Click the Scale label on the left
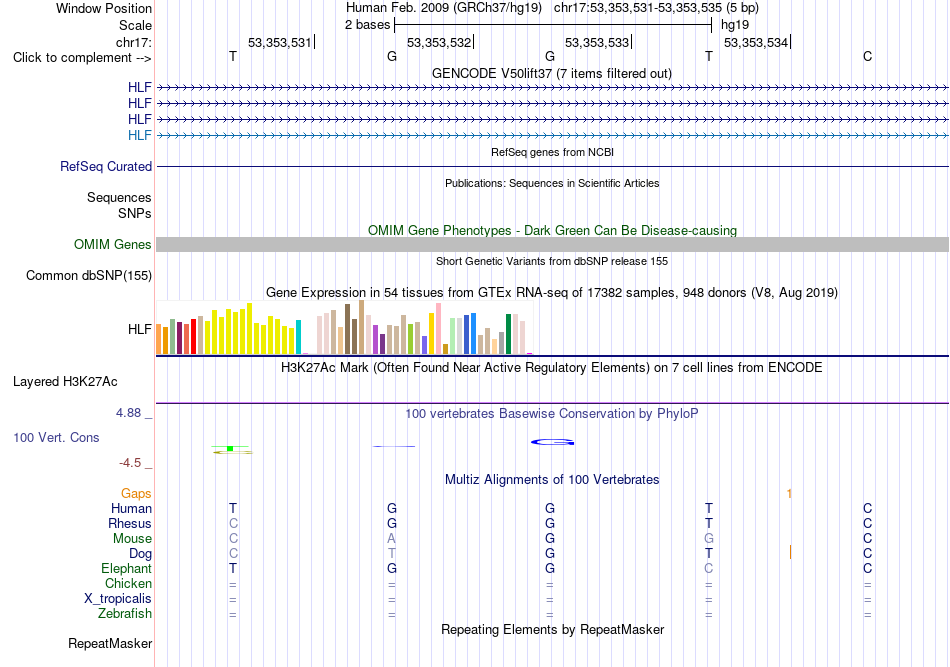The height and width of the screenshot is (667, 950). [135, 25]
